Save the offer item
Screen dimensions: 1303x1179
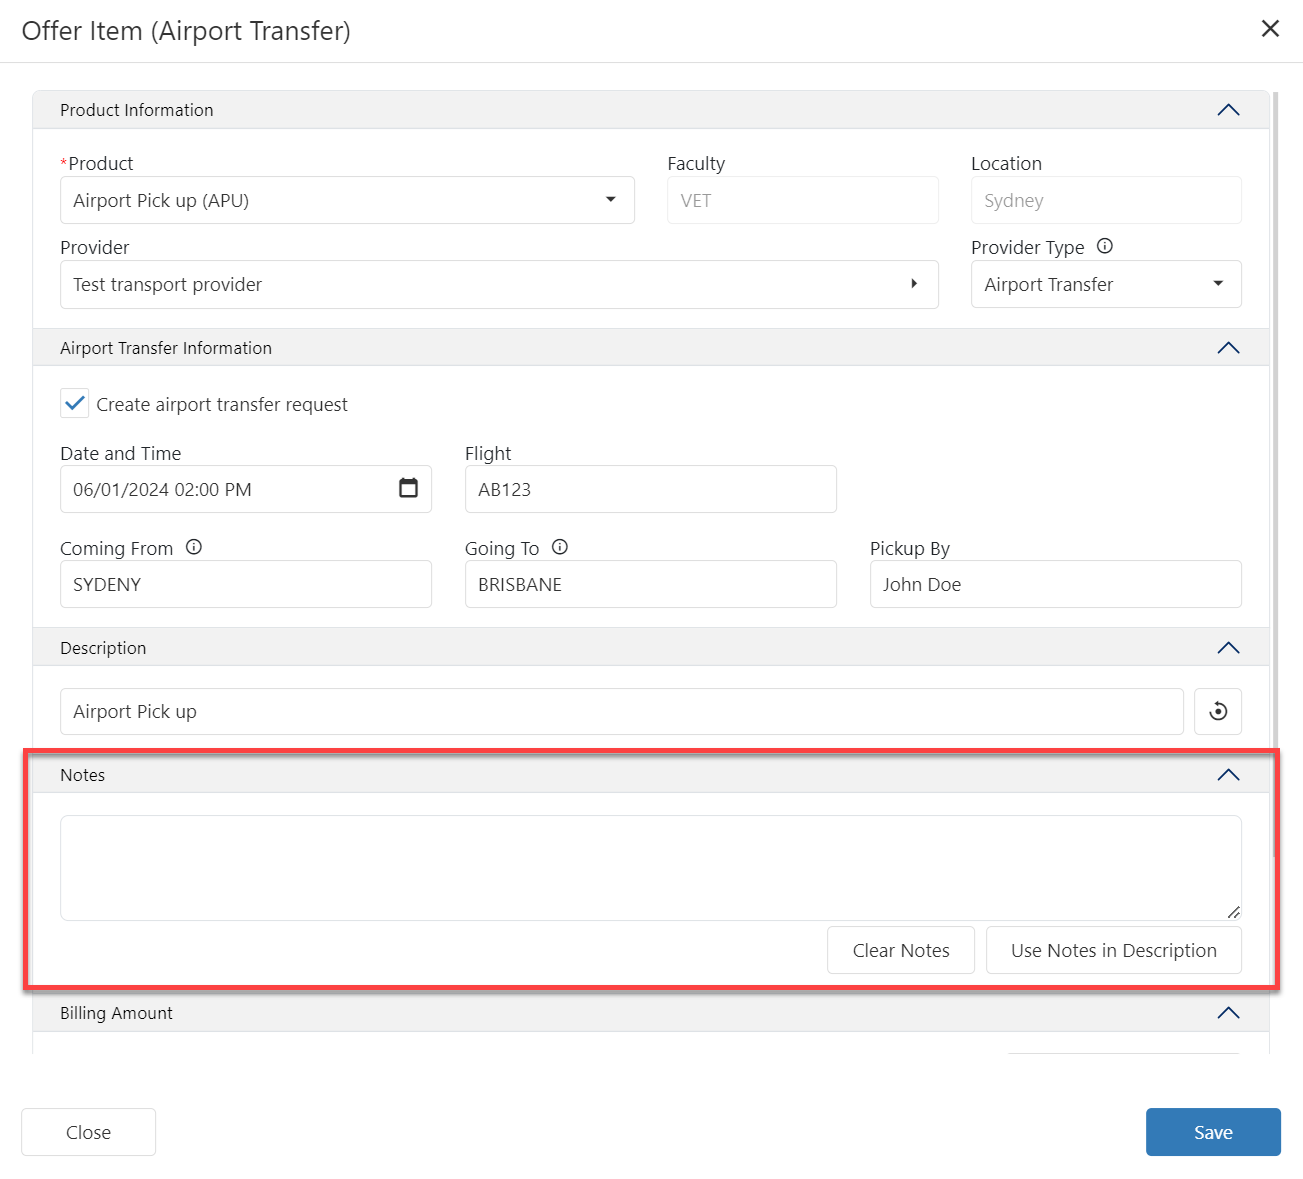[1212, 1132]
